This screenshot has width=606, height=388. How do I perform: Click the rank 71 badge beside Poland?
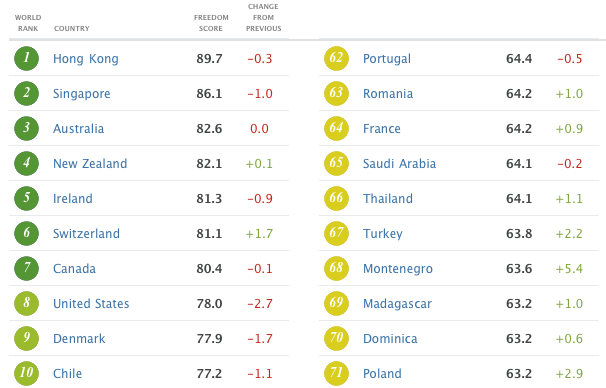(x=336, y=373)
